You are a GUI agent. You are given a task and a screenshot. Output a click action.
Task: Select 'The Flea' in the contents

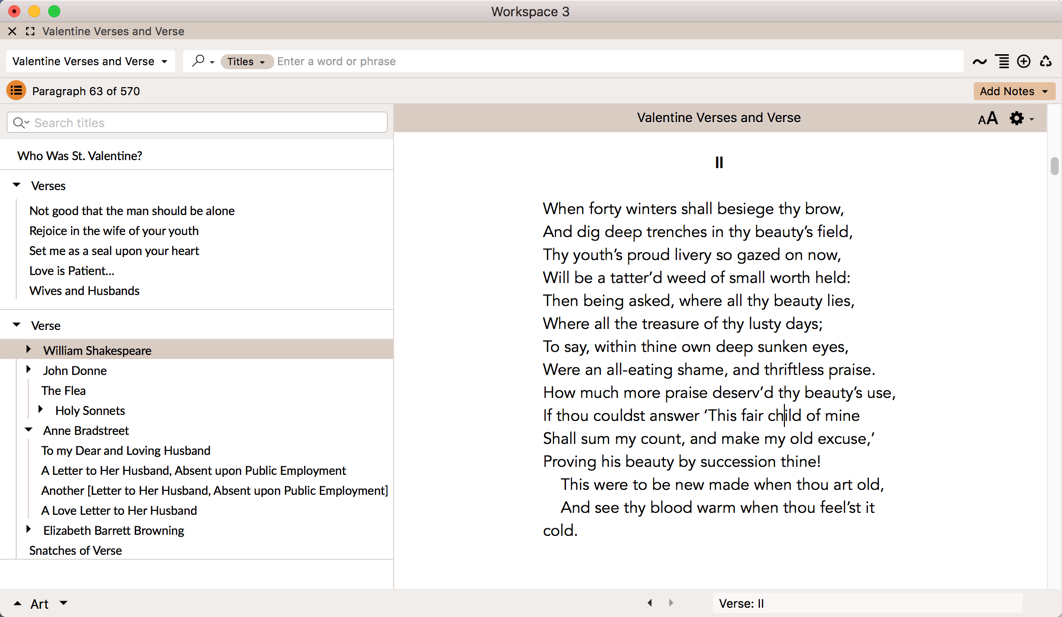(64, 391)
